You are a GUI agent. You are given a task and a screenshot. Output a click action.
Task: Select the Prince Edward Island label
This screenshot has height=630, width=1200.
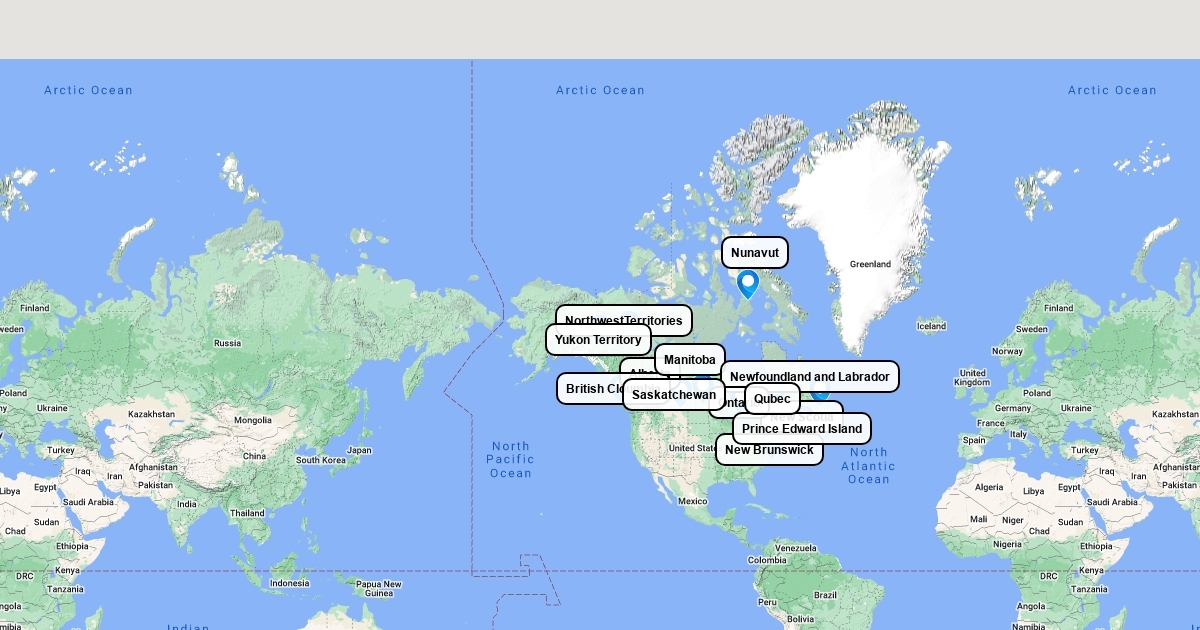tap(802, 429)
